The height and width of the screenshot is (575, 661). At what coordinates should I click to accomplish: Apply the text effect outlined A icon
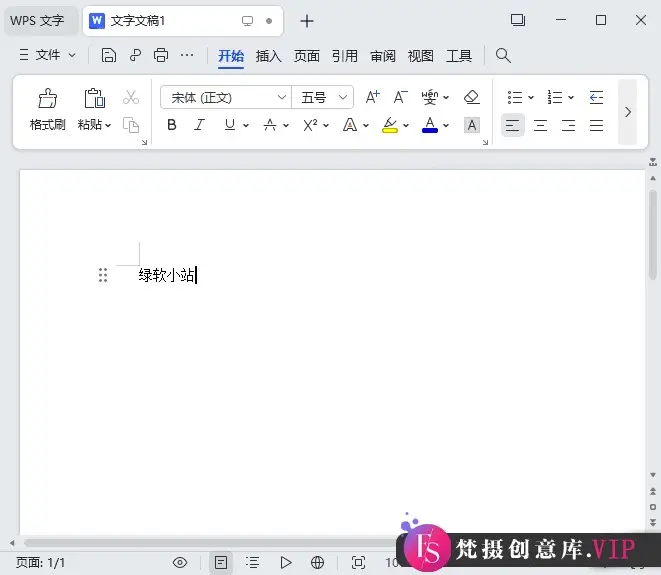click(350, 125)
